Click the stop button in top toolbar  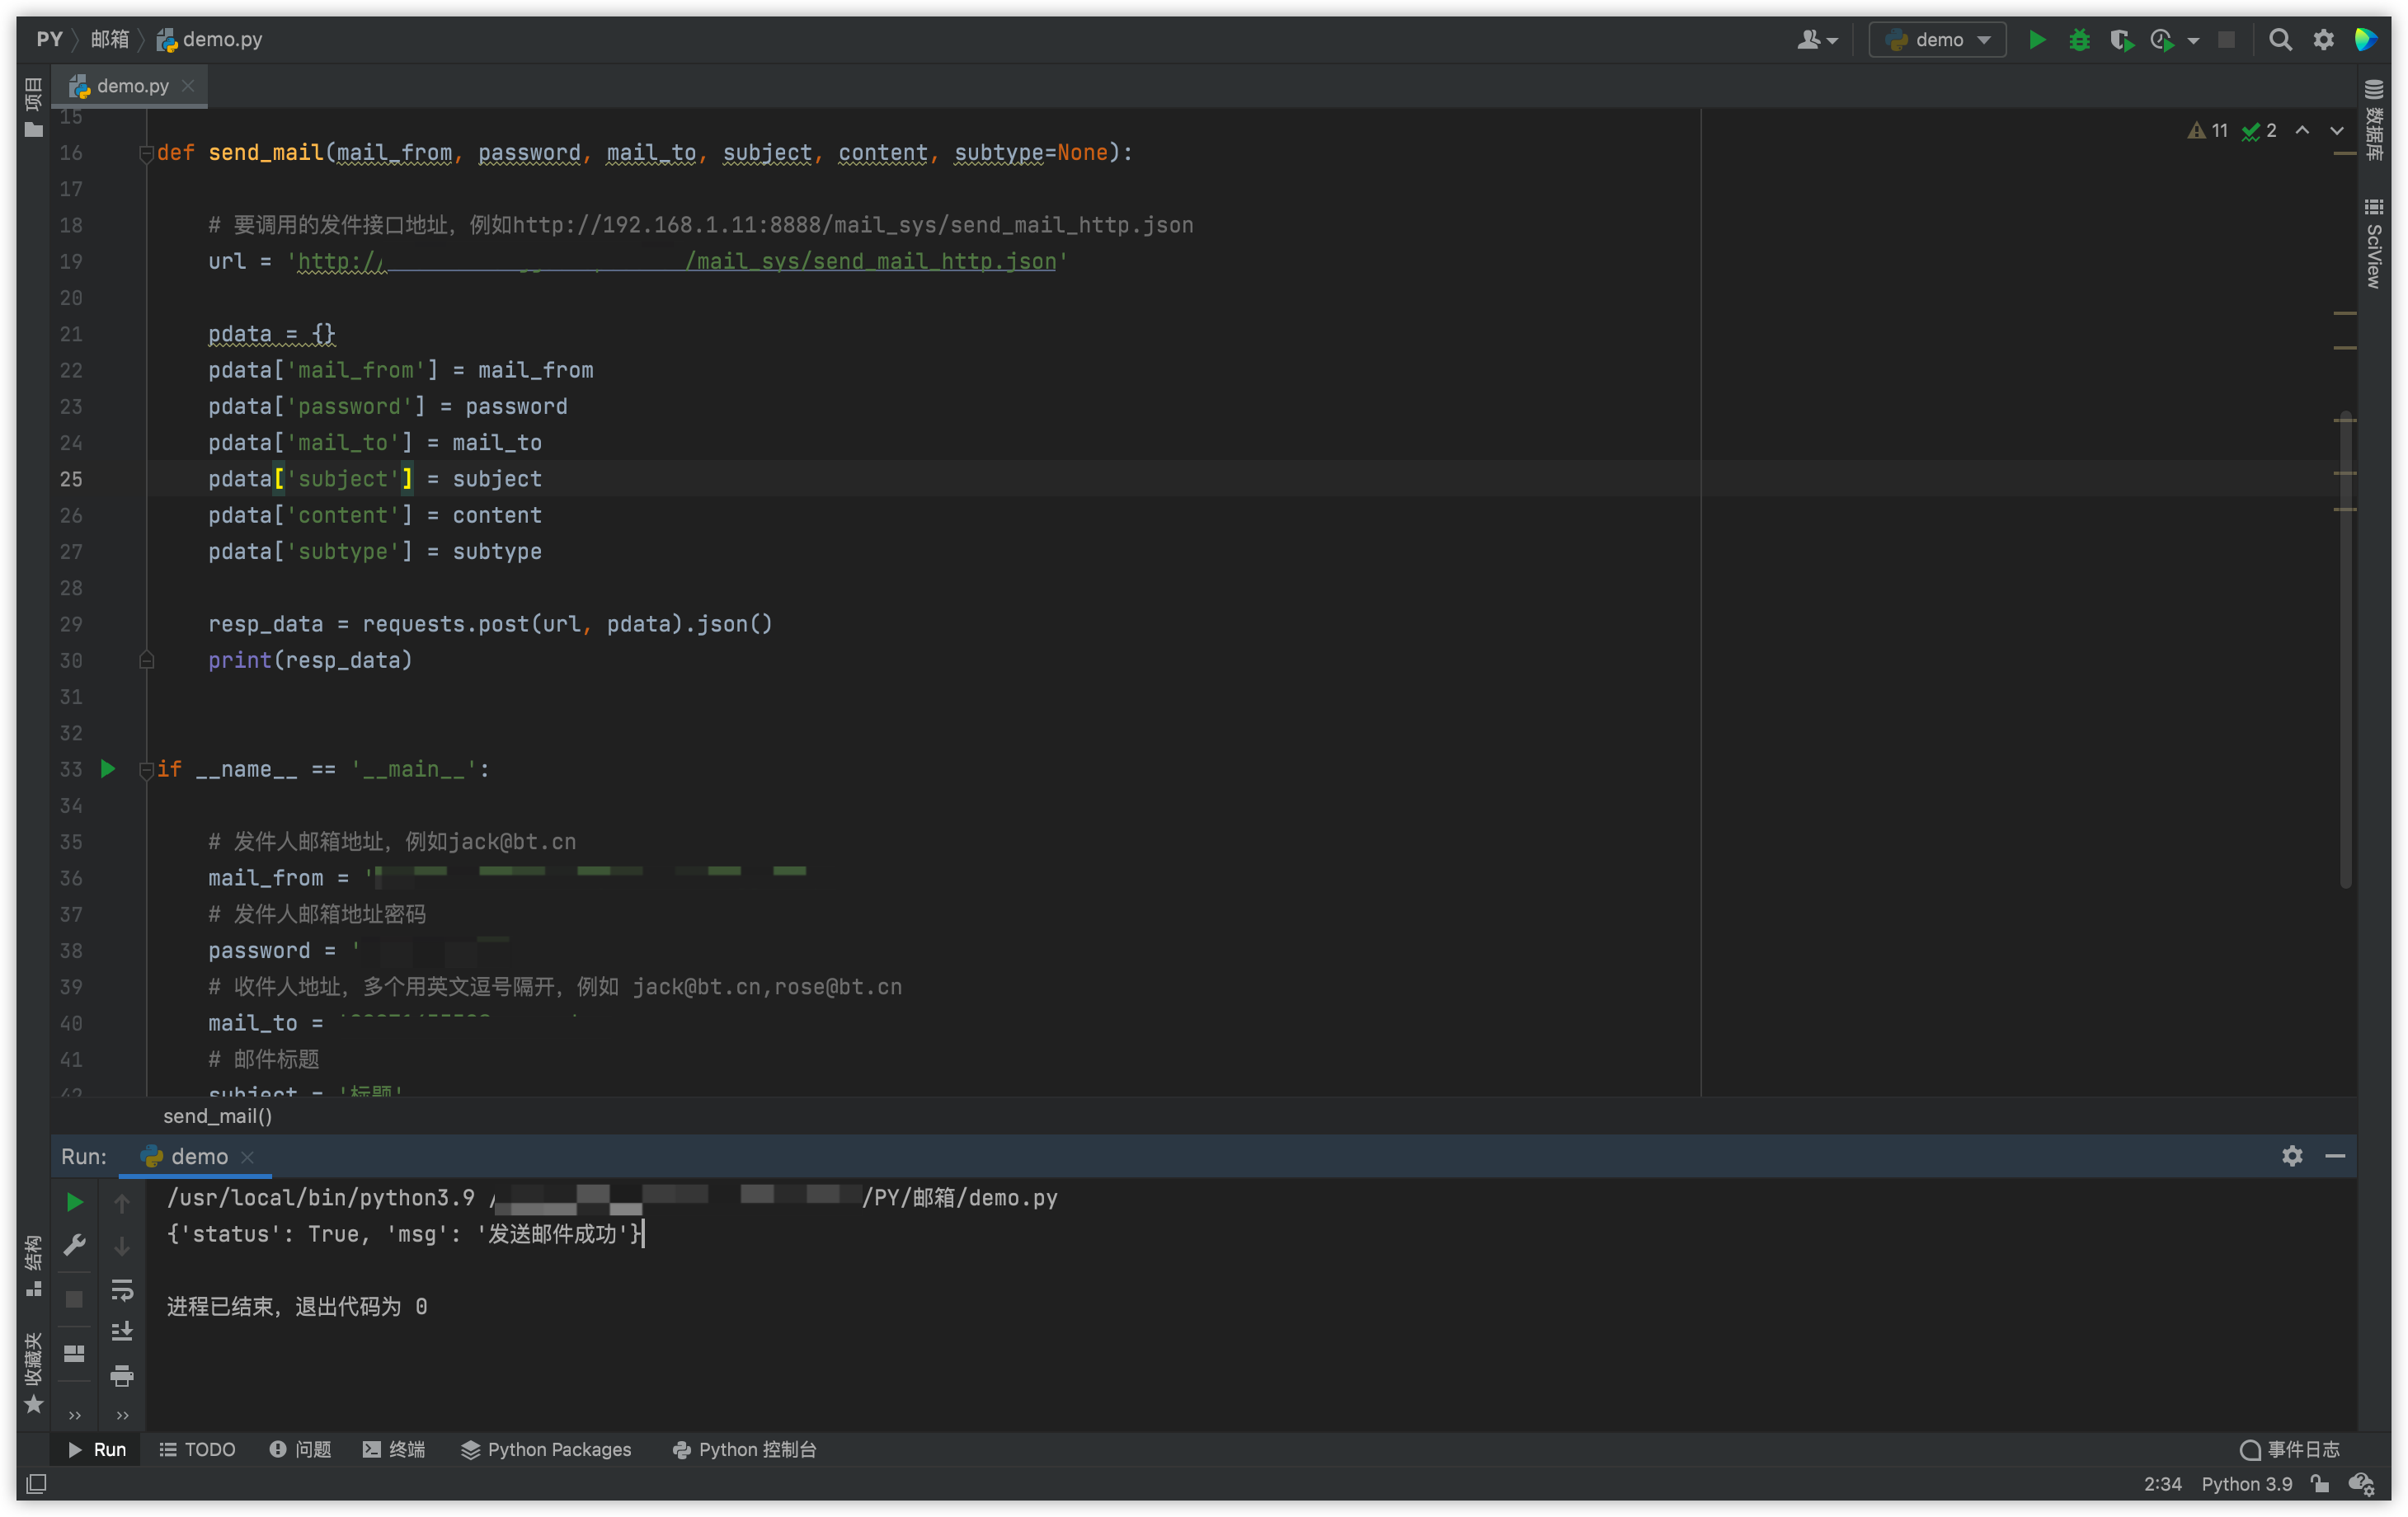point(2226,40)
